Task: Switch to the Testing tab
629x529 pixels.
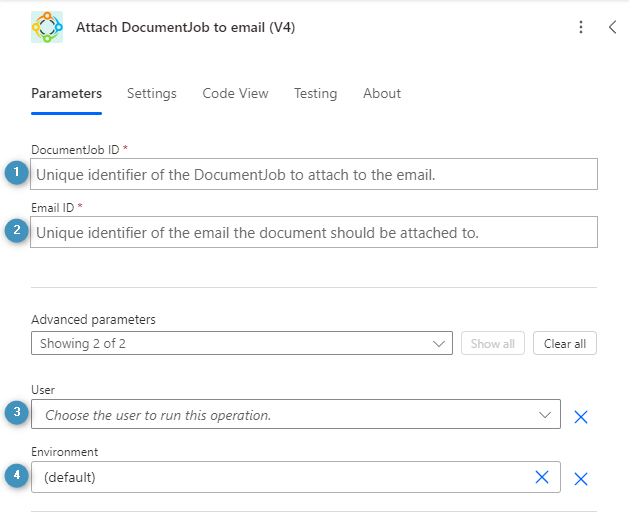Action: pos(315,93)
